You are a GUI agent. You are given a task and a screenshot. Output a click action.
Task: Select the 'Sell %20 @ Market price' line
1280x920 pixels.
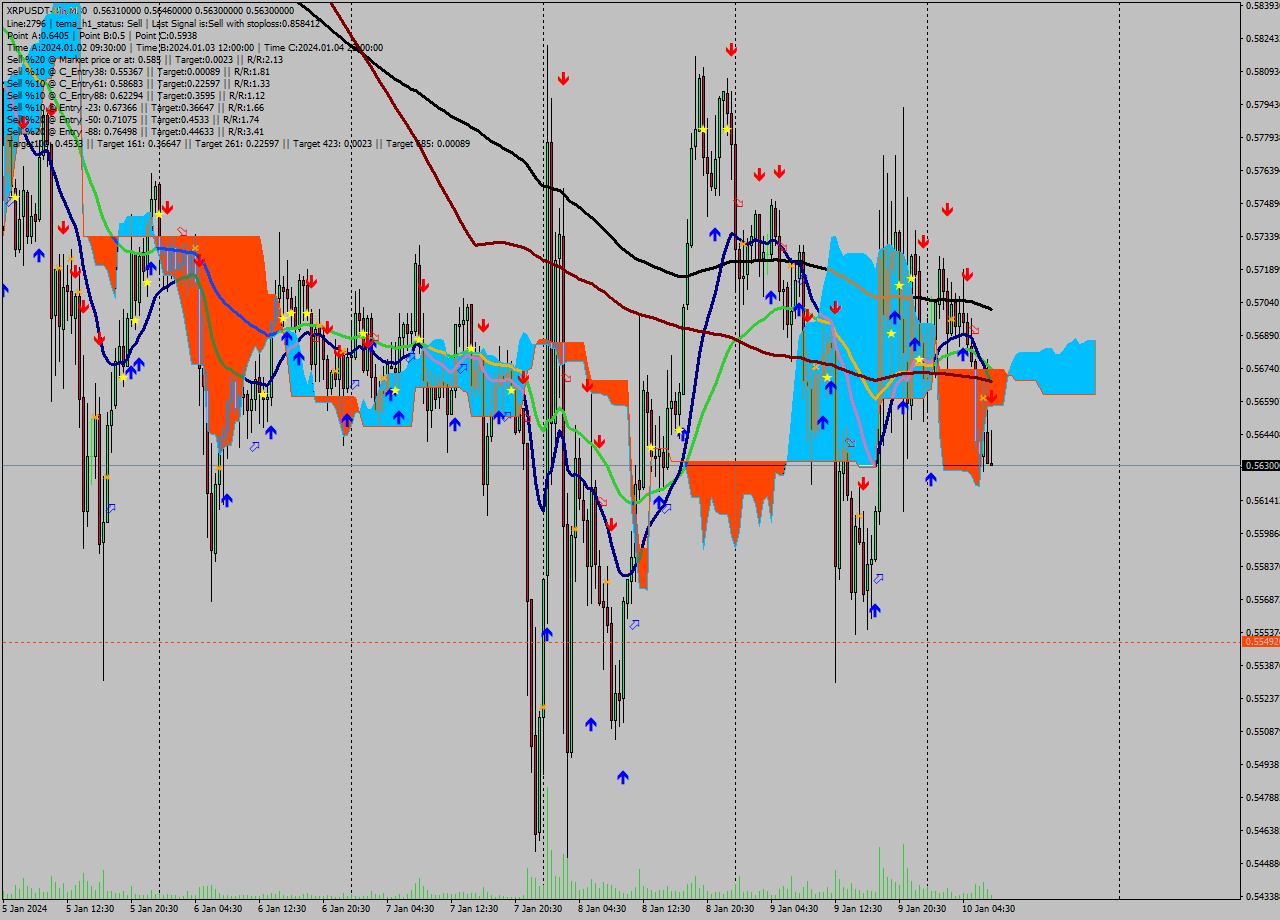pos(145,59)
